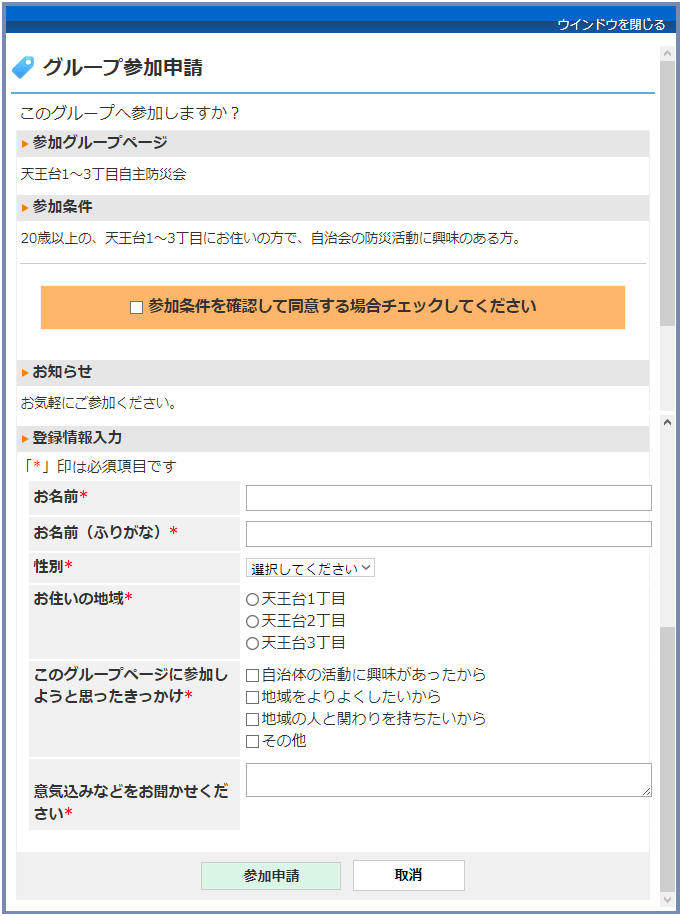Click the orange arrow beside 参加条件
681x916 pixels.
pos(25,208)
